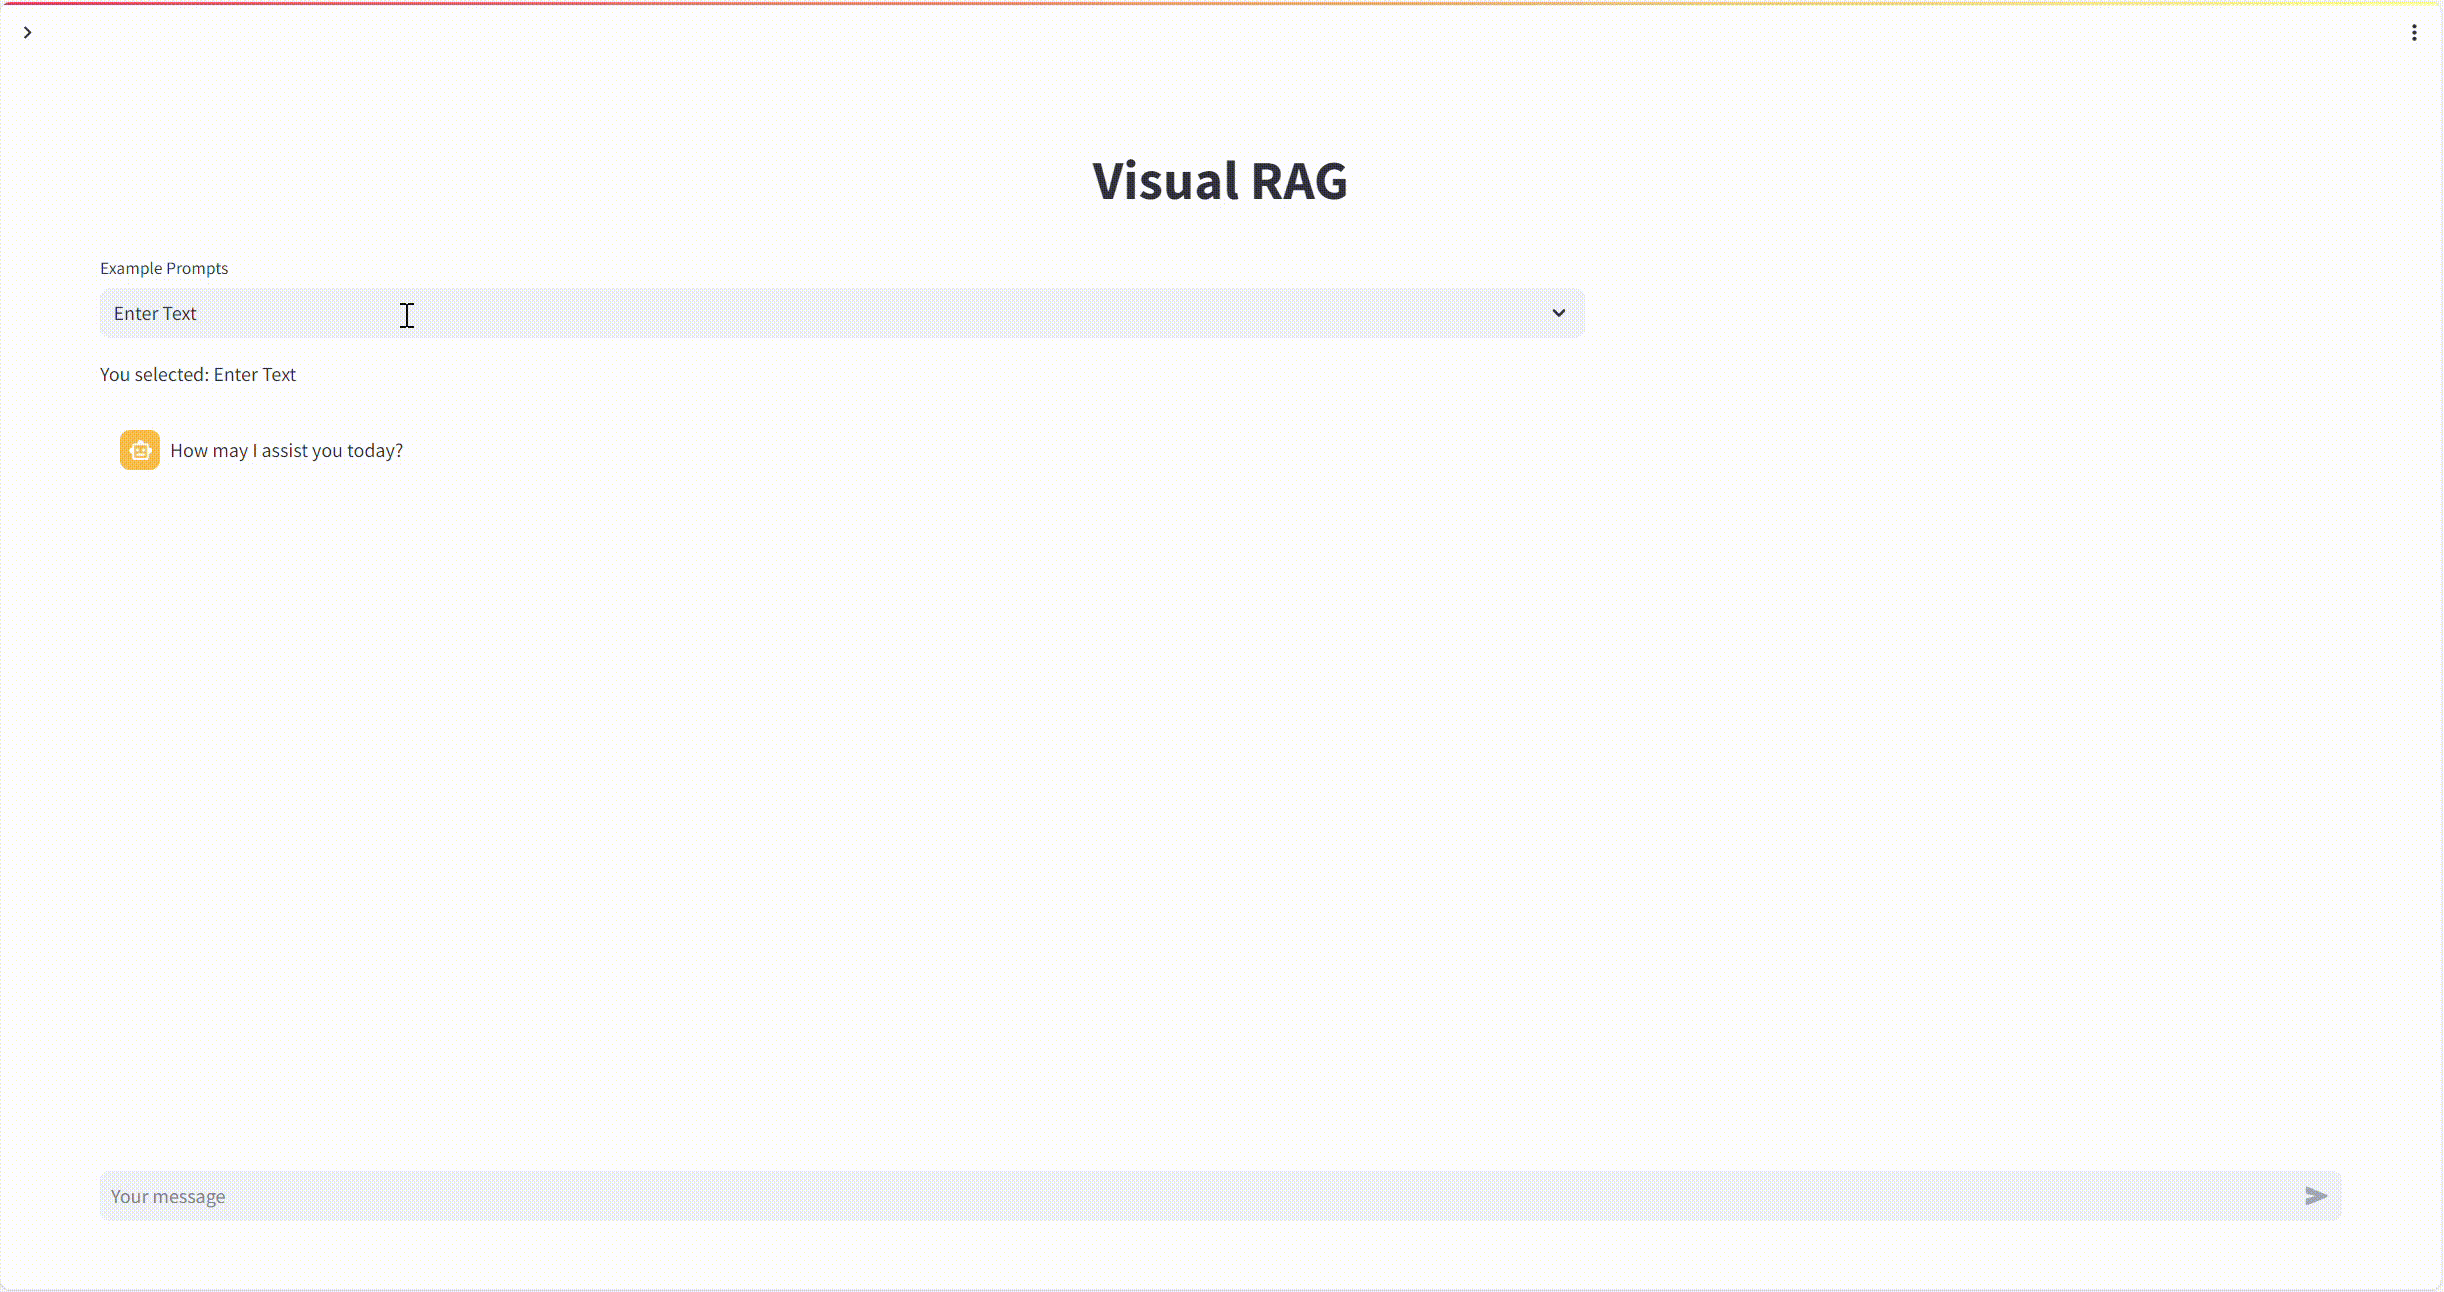Select the submit arrow beside the message box
This screenshot has width=2444, height=1292.
tap(2315, 1196)
